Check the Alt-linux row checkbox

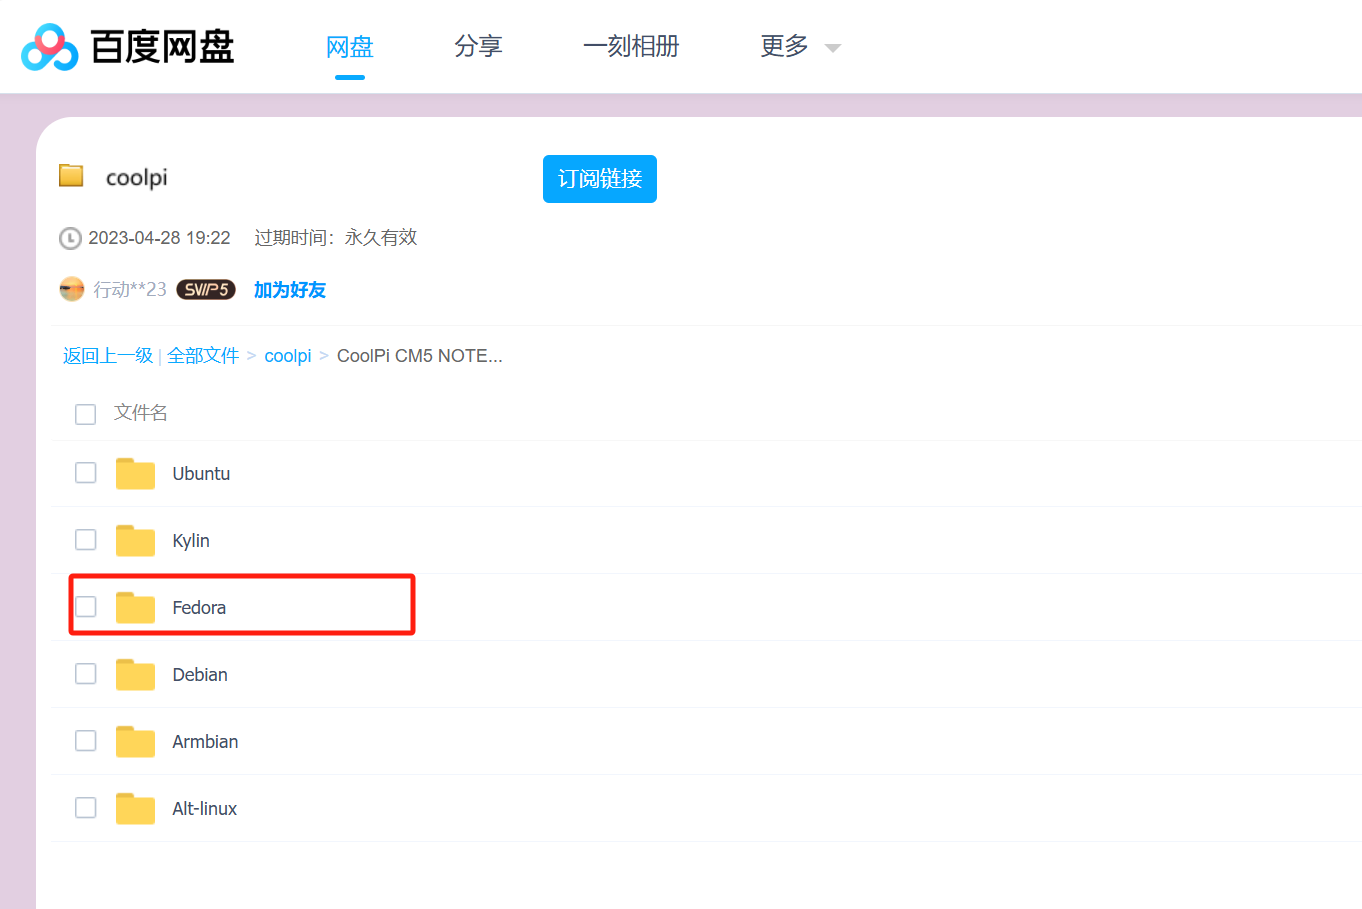(86, 807)
